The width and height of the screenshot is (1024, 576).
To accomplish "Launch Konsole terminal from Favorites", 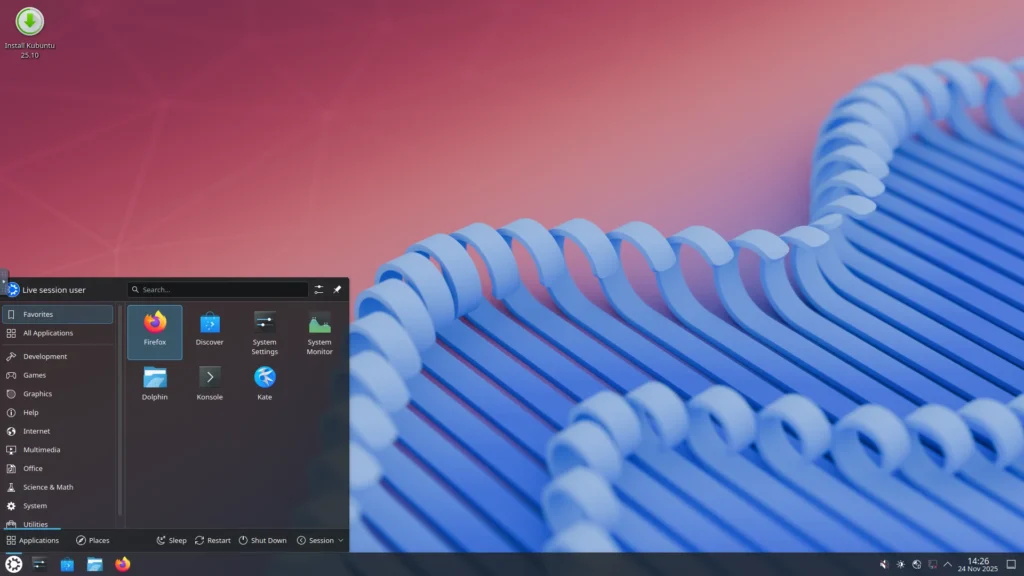I will pyautogui.click(x=209, y=382).
